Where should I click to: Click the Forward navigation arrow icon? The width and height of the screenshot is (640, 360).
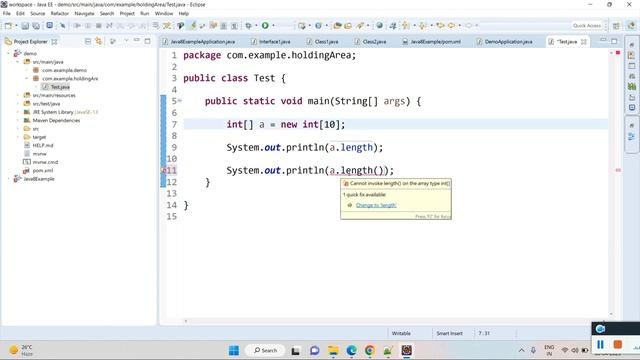pos(469,26)
